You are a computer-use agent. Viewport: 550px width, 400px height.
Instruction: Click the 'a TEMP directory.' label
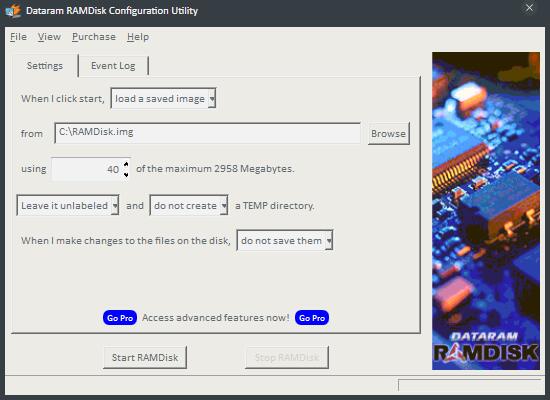pyautogui.click(x=275, y=206)
